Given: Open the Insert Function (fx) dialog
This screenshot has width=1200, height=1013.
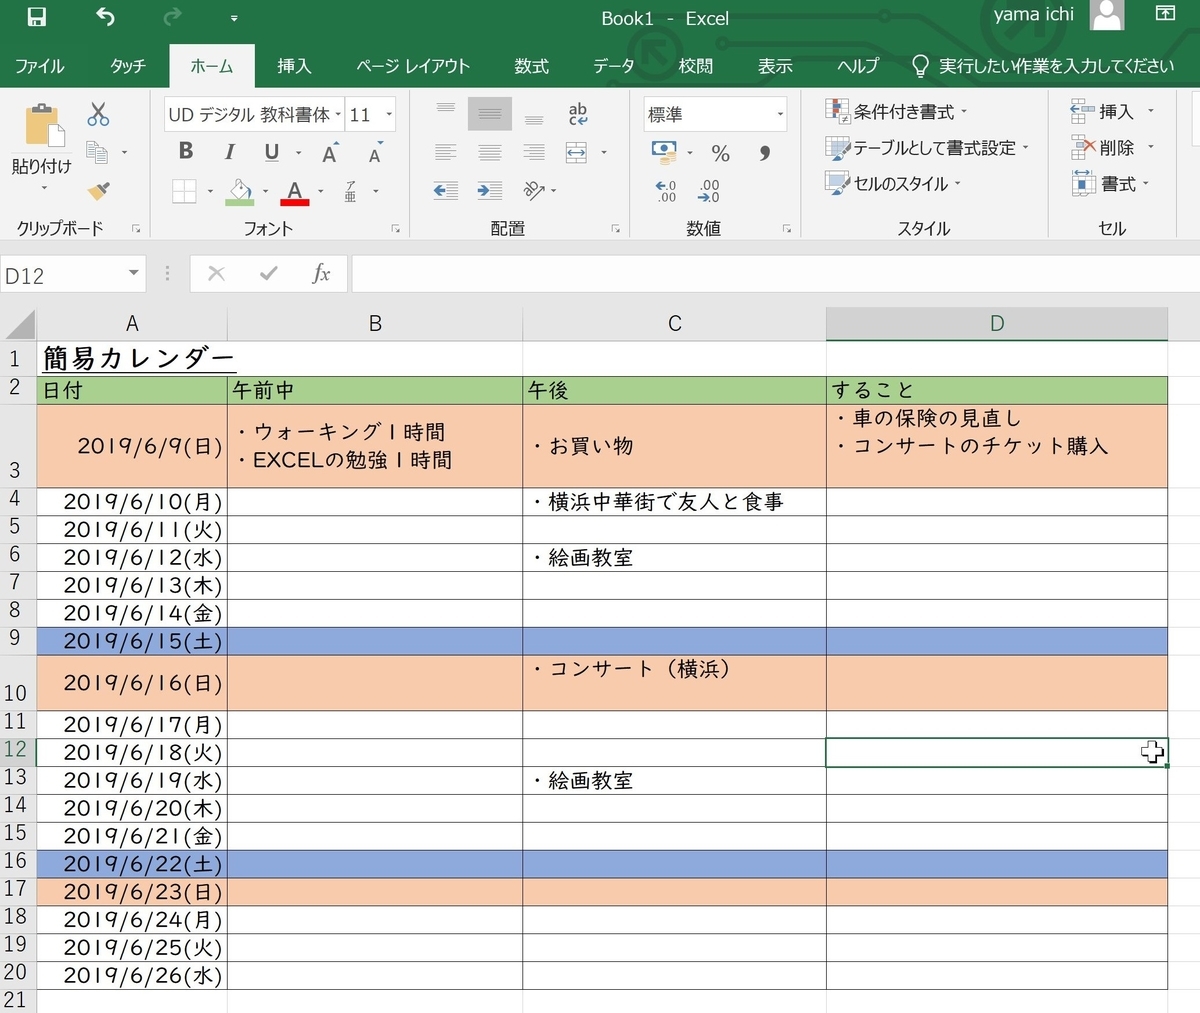Looking at the screenshot, I should 322,273.
